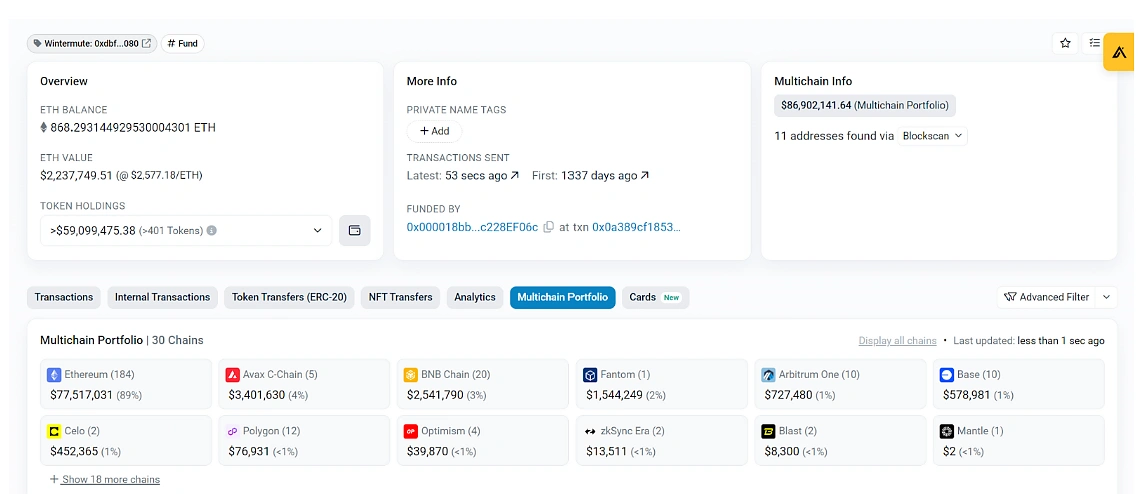Open Advanced Filter chevron dropdown

1106,297
